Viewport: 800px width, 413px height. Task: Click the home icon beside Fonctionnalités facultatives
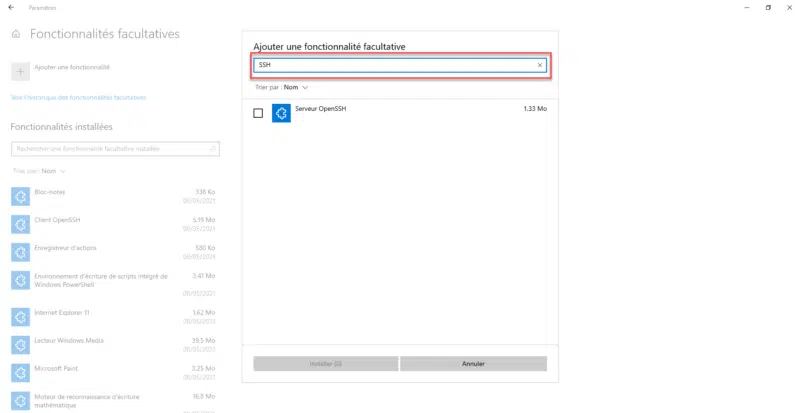(16, 34)
